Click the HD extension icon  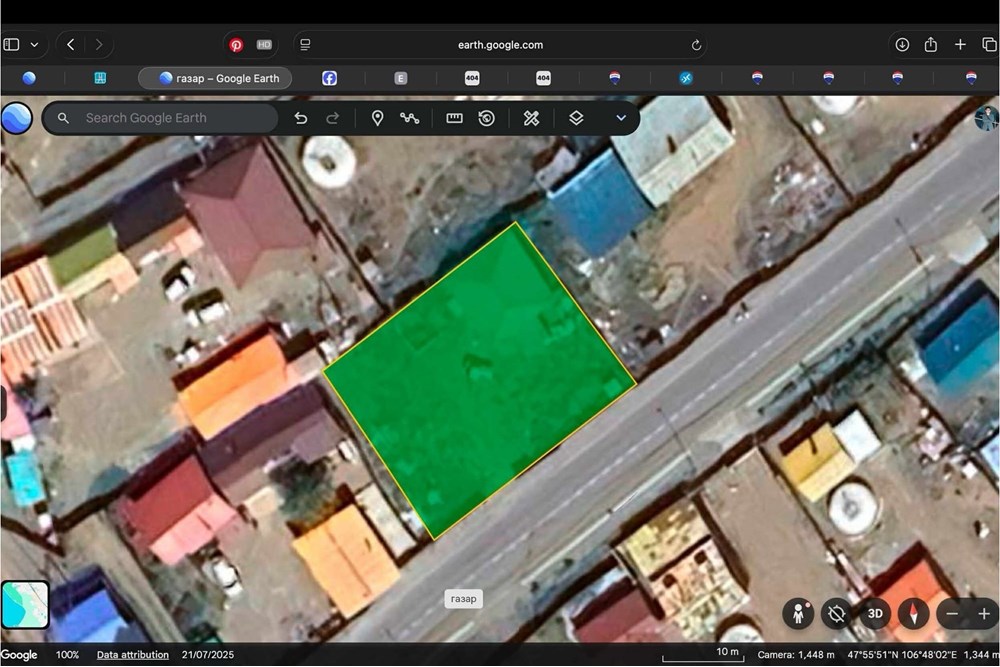point(264,45)
